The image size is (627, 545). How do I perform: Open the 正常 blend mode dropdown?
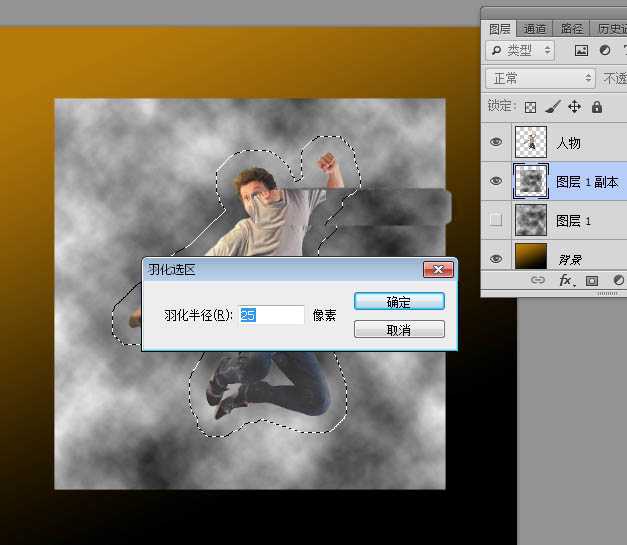540,78
